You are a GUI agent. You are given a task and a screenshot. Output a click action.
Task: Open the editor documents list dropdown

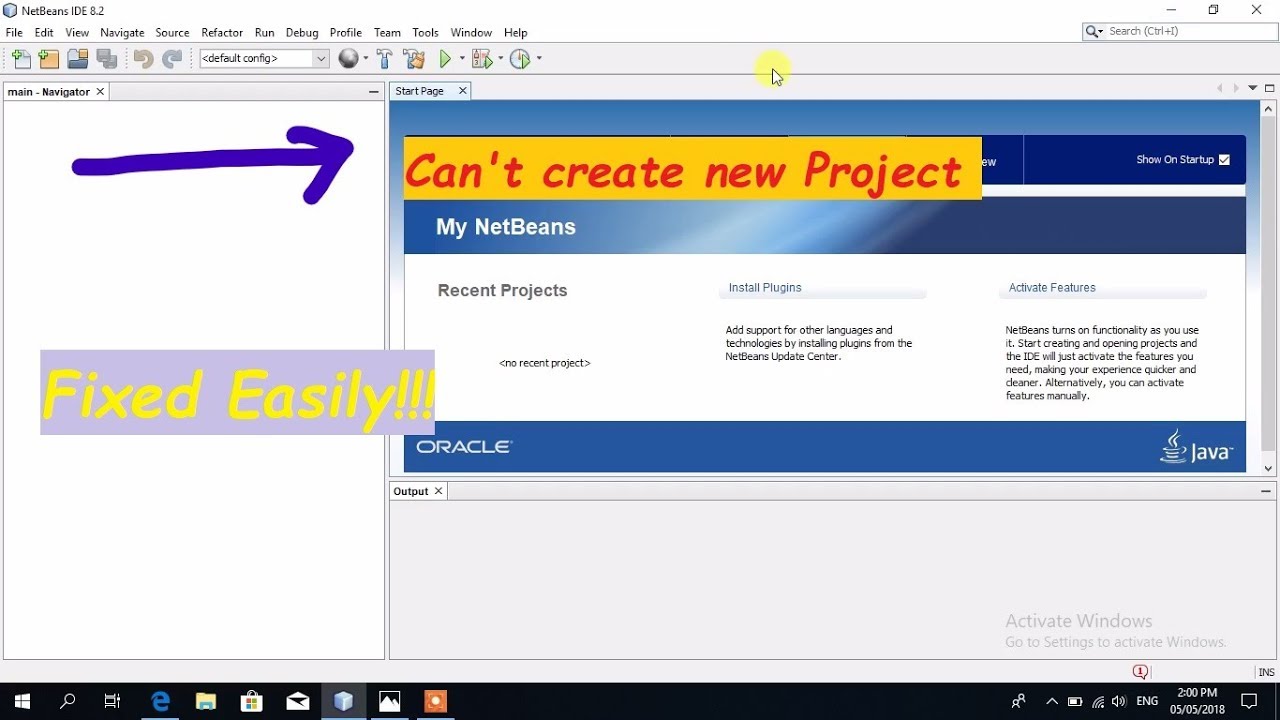1252,88
